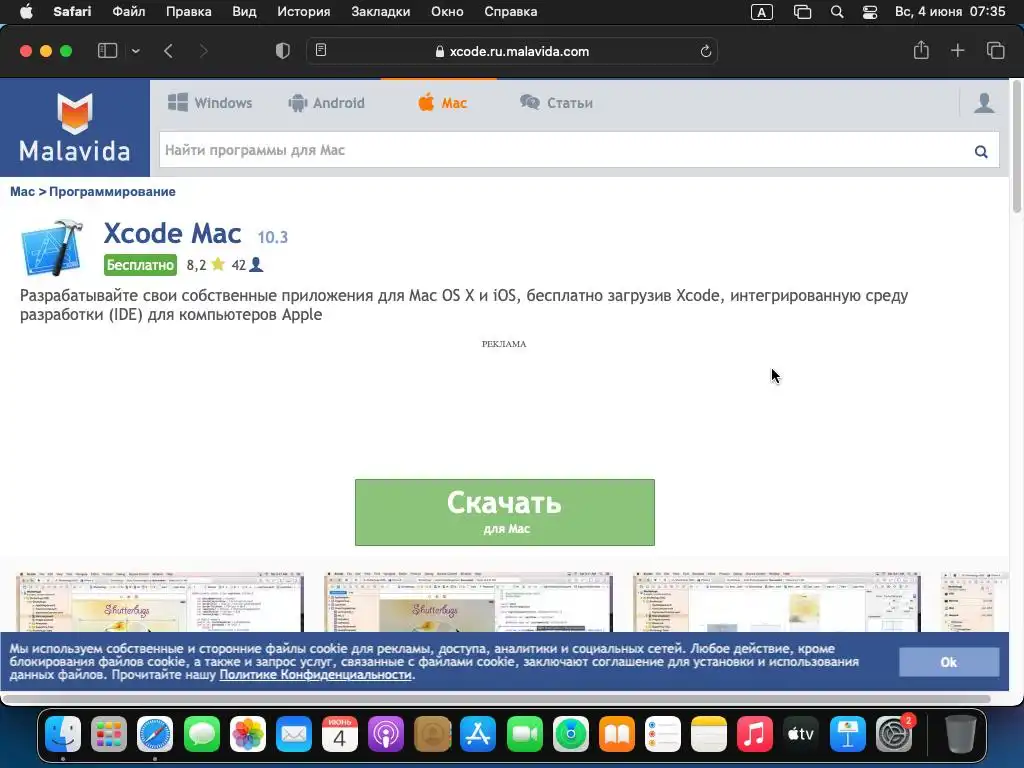Click the vertical page scrollbar
The image size is (1024, 768).
[1017, 147]
